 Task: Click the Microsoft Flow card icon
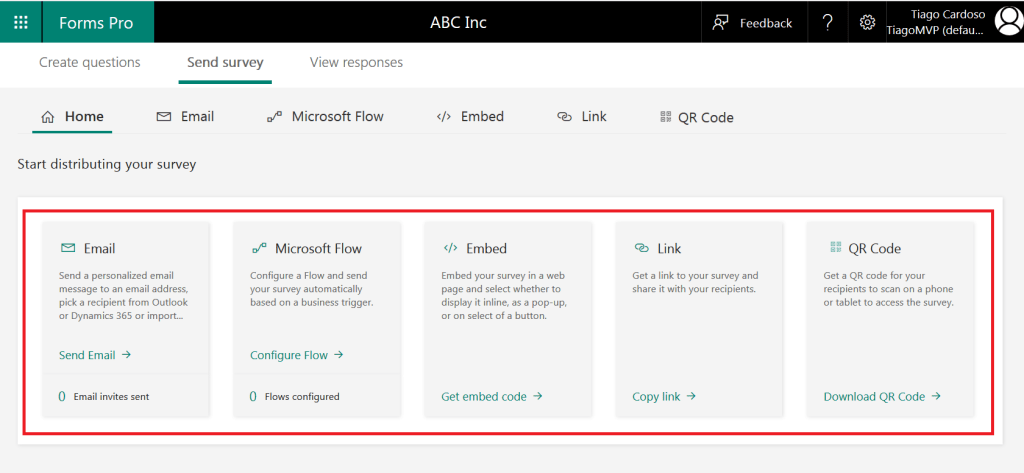point(258,248)
